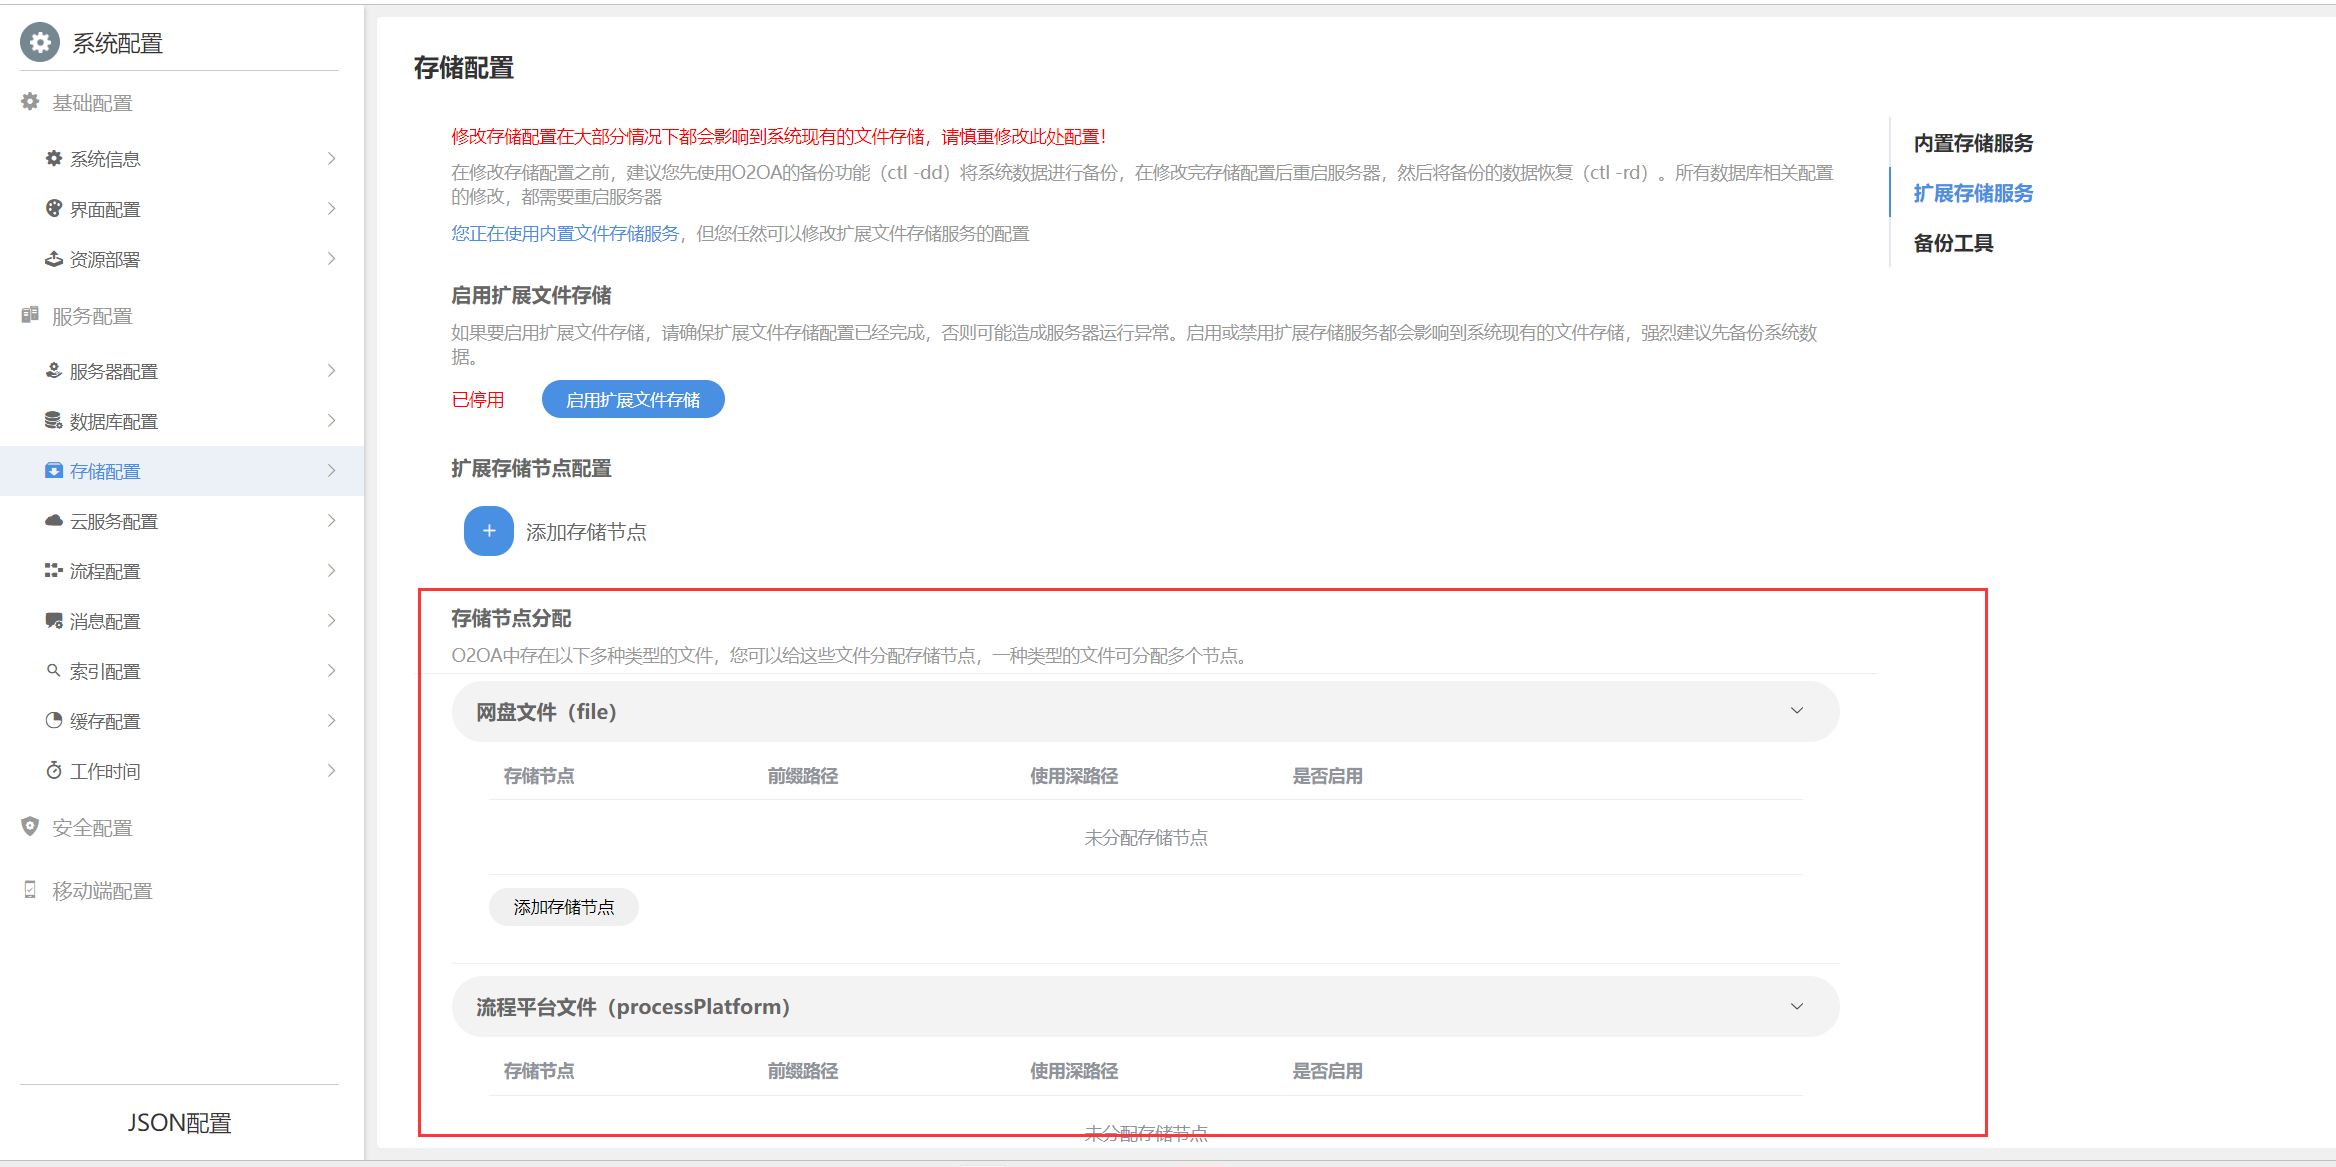Collapse the processPlatform file section chevron
The image size is (2336, 1167).
click(1796, 1006)
